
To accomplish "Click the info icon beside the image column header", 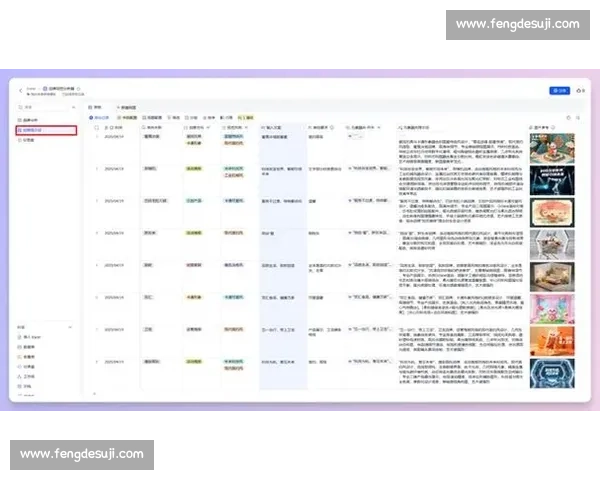I will [553, 127].
